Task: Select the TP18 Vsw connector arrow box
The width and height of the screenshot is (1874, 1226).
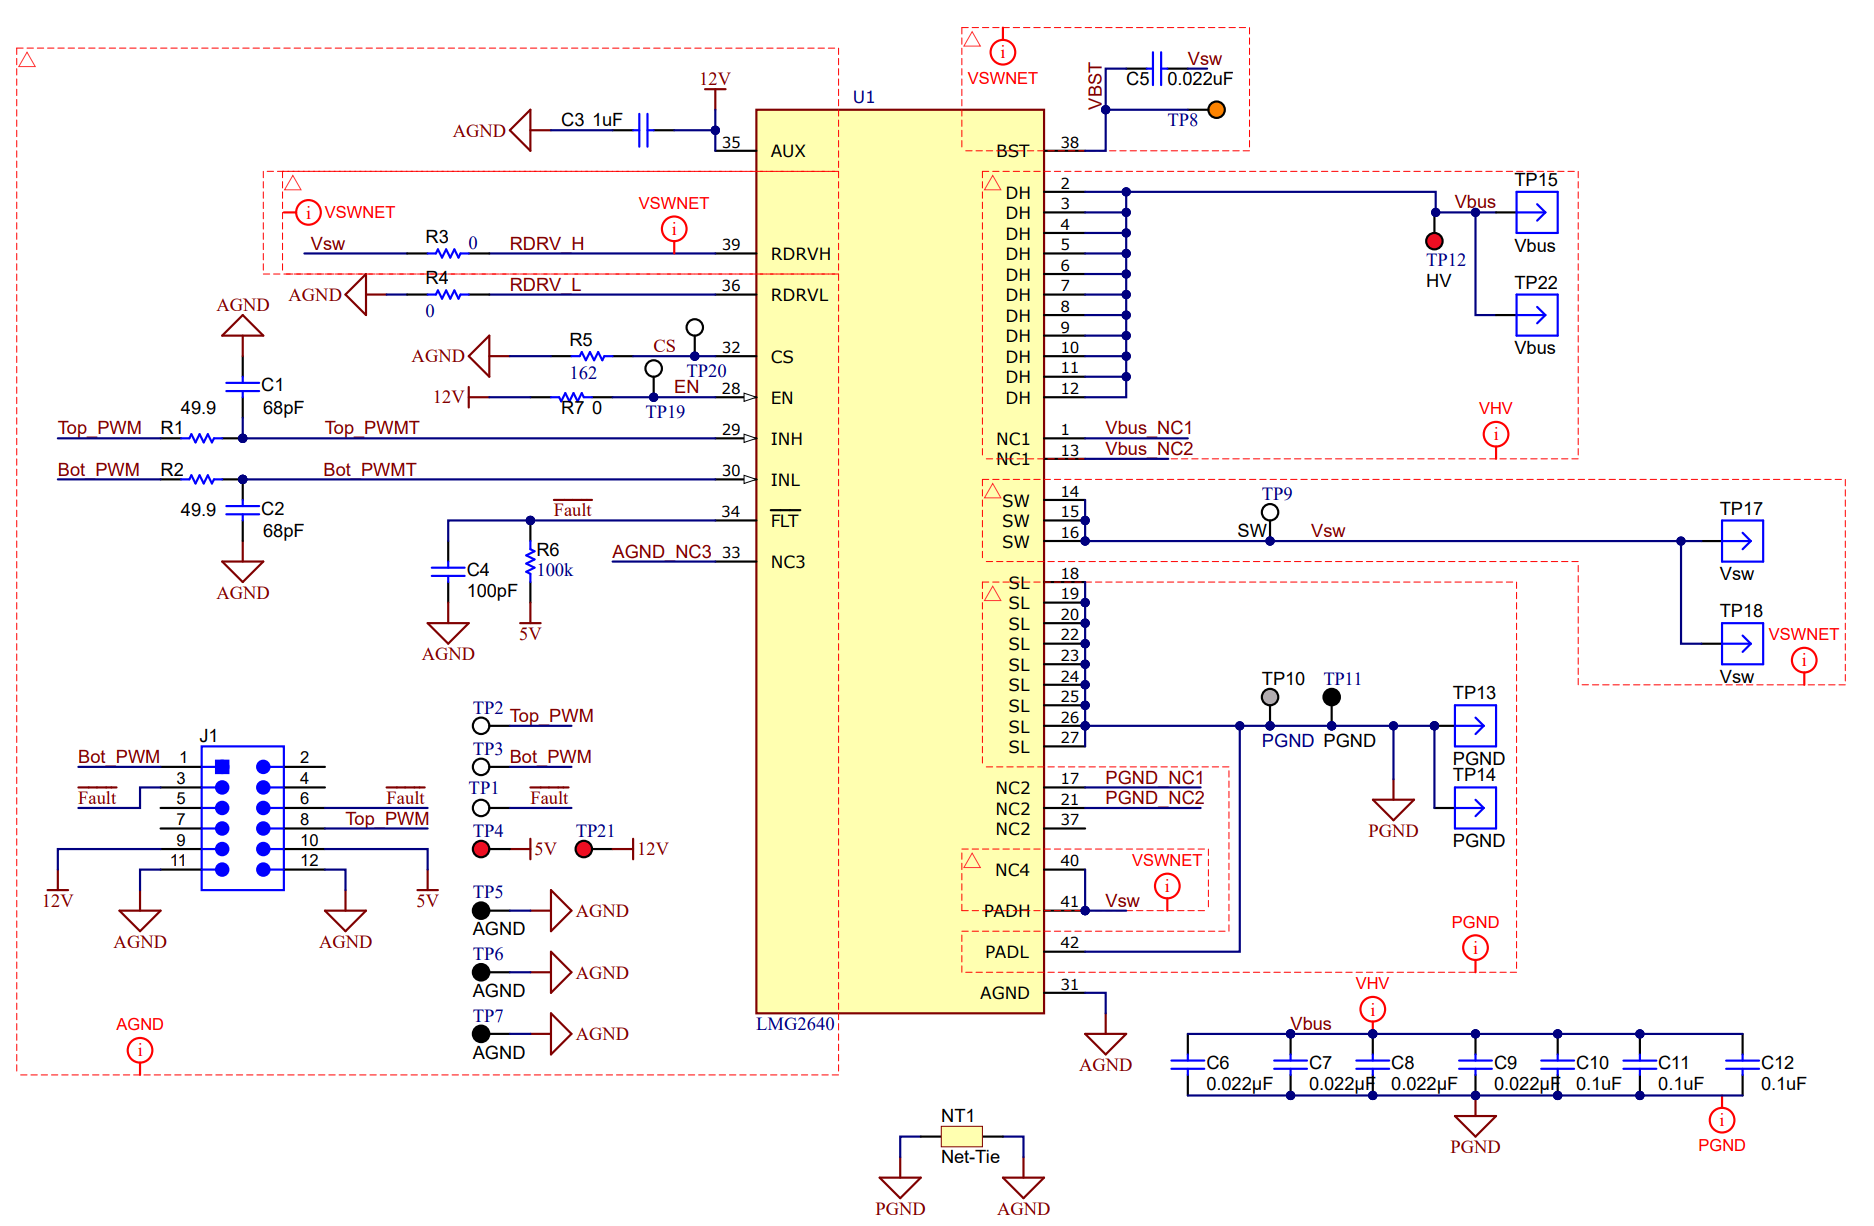Action: point(1741,644)
